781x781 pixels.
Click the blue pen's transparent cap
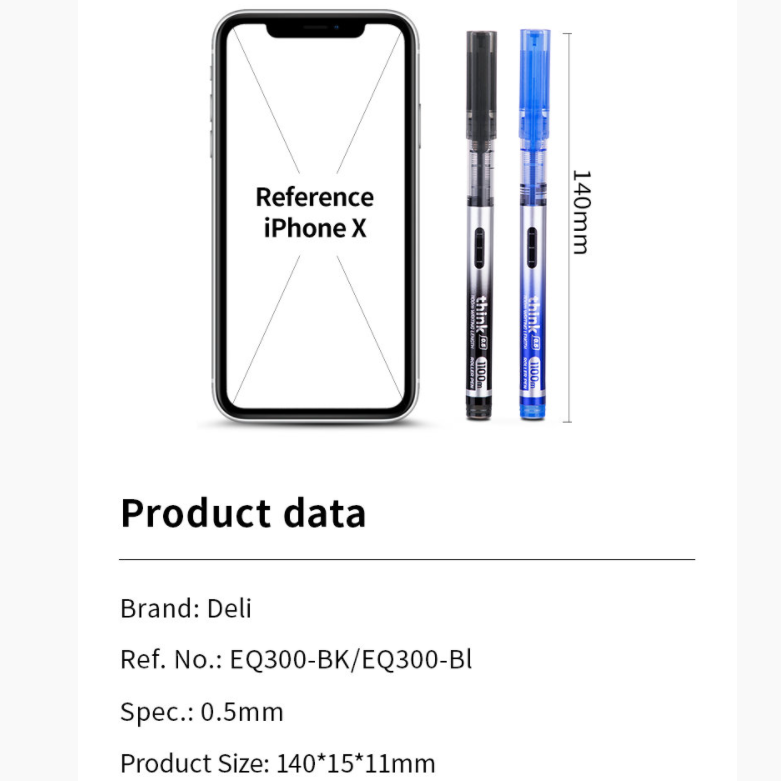(534, 84)
